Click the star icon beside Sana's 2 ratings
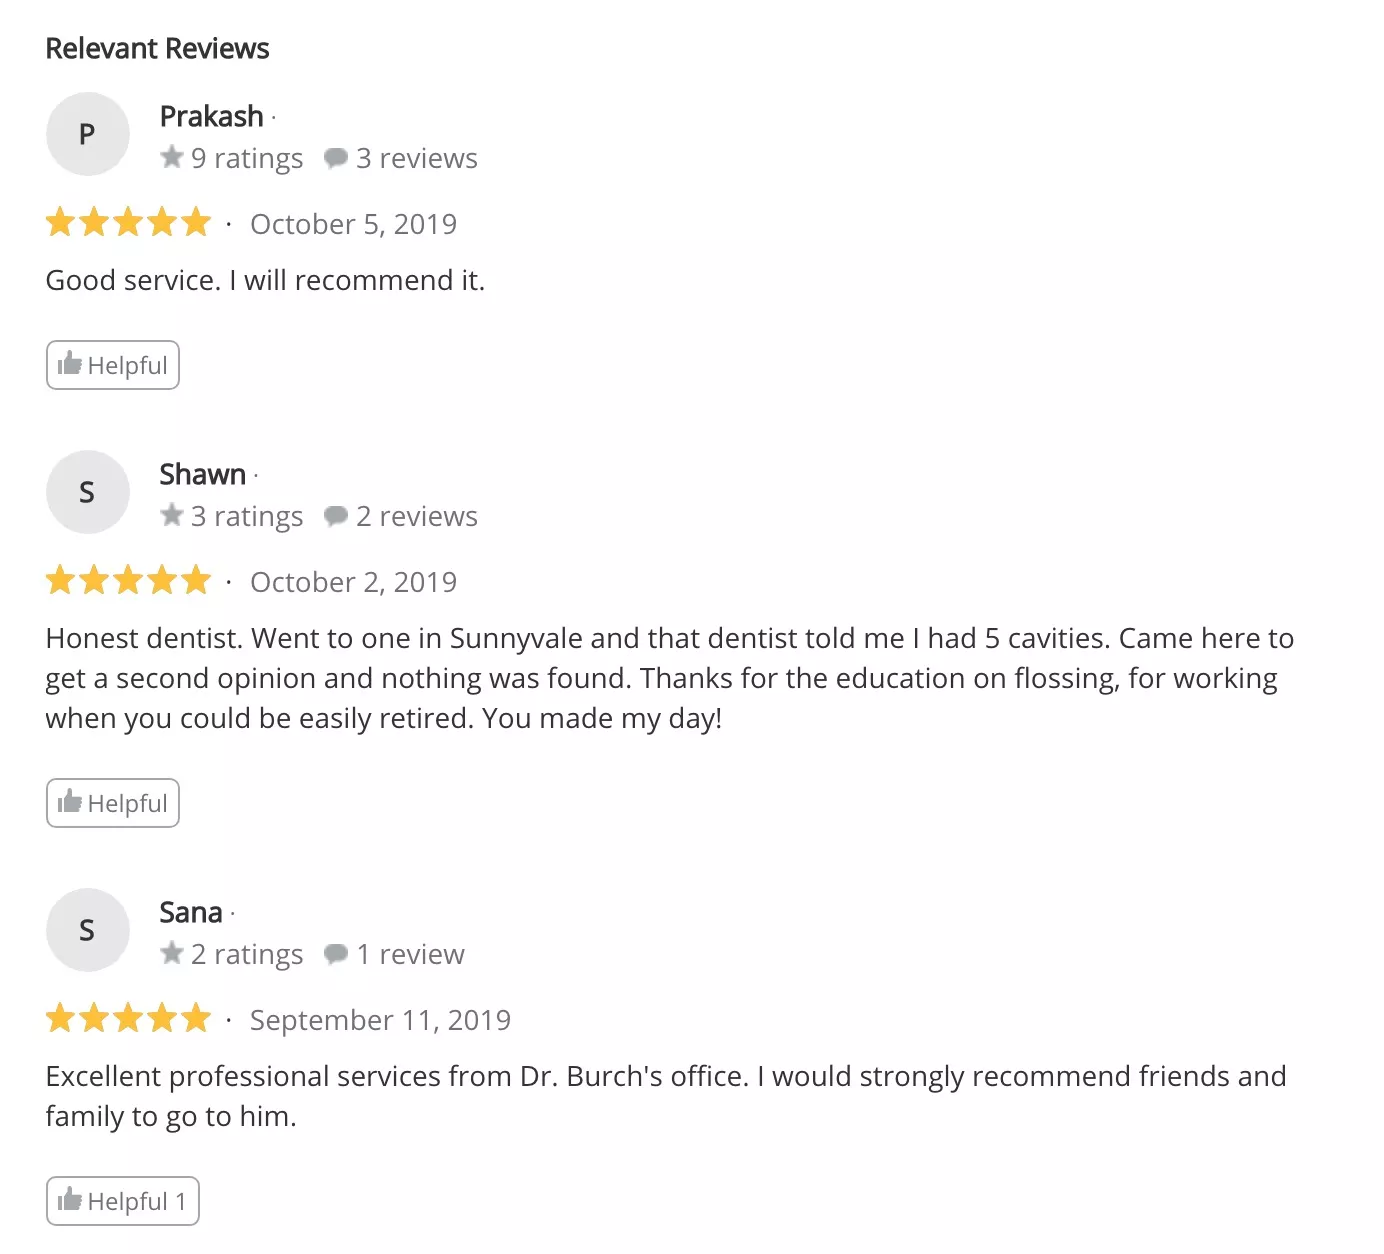This screenshot has width=1384, height=1254. coord(172,953)
